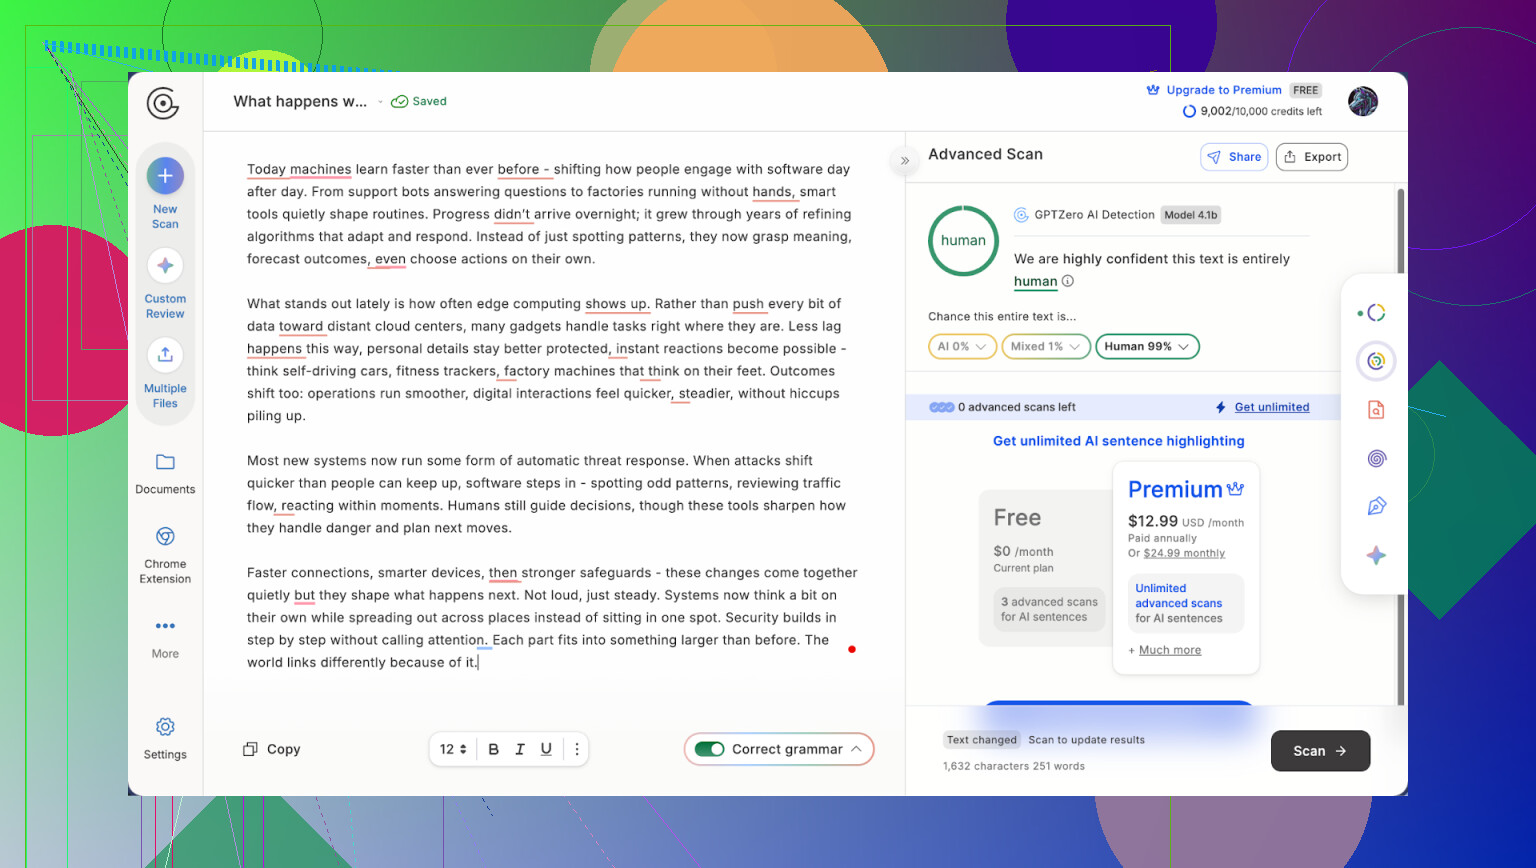Open the Multiple Files upload icon

pos(165,355)
